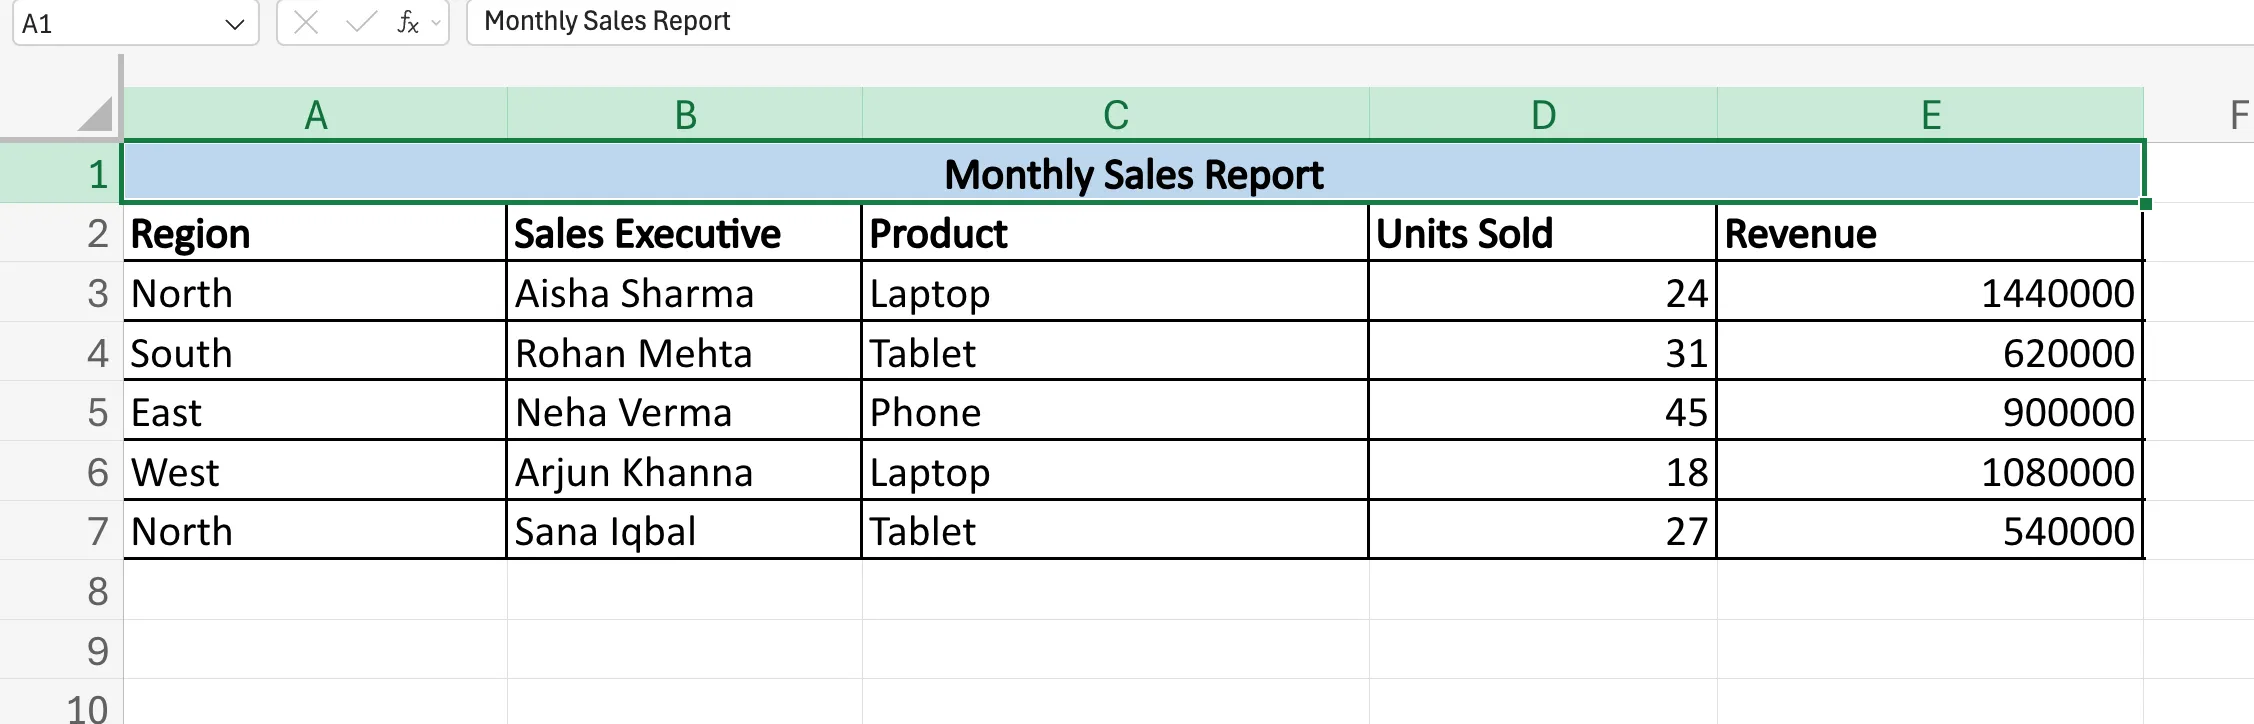Click the merged Monthly Sales Report title cell
Image resolution: width=2254 pixels, height=724 pixels.
tap(1133, 174)
